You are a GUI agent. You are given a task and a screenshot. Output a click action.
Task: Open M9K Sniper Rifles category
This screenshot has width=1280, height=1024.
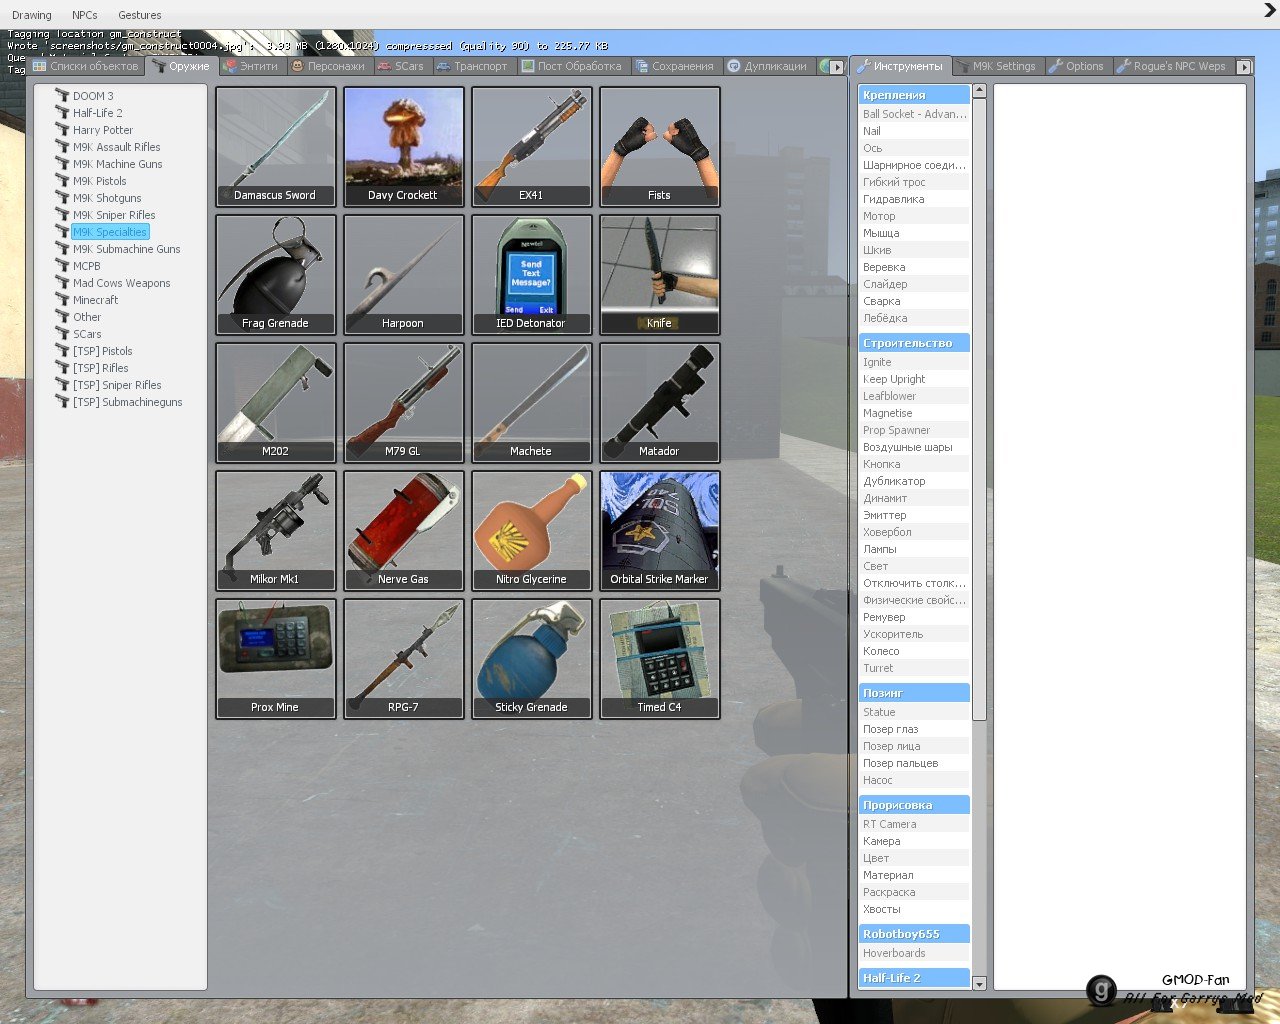tap(114, 215)
